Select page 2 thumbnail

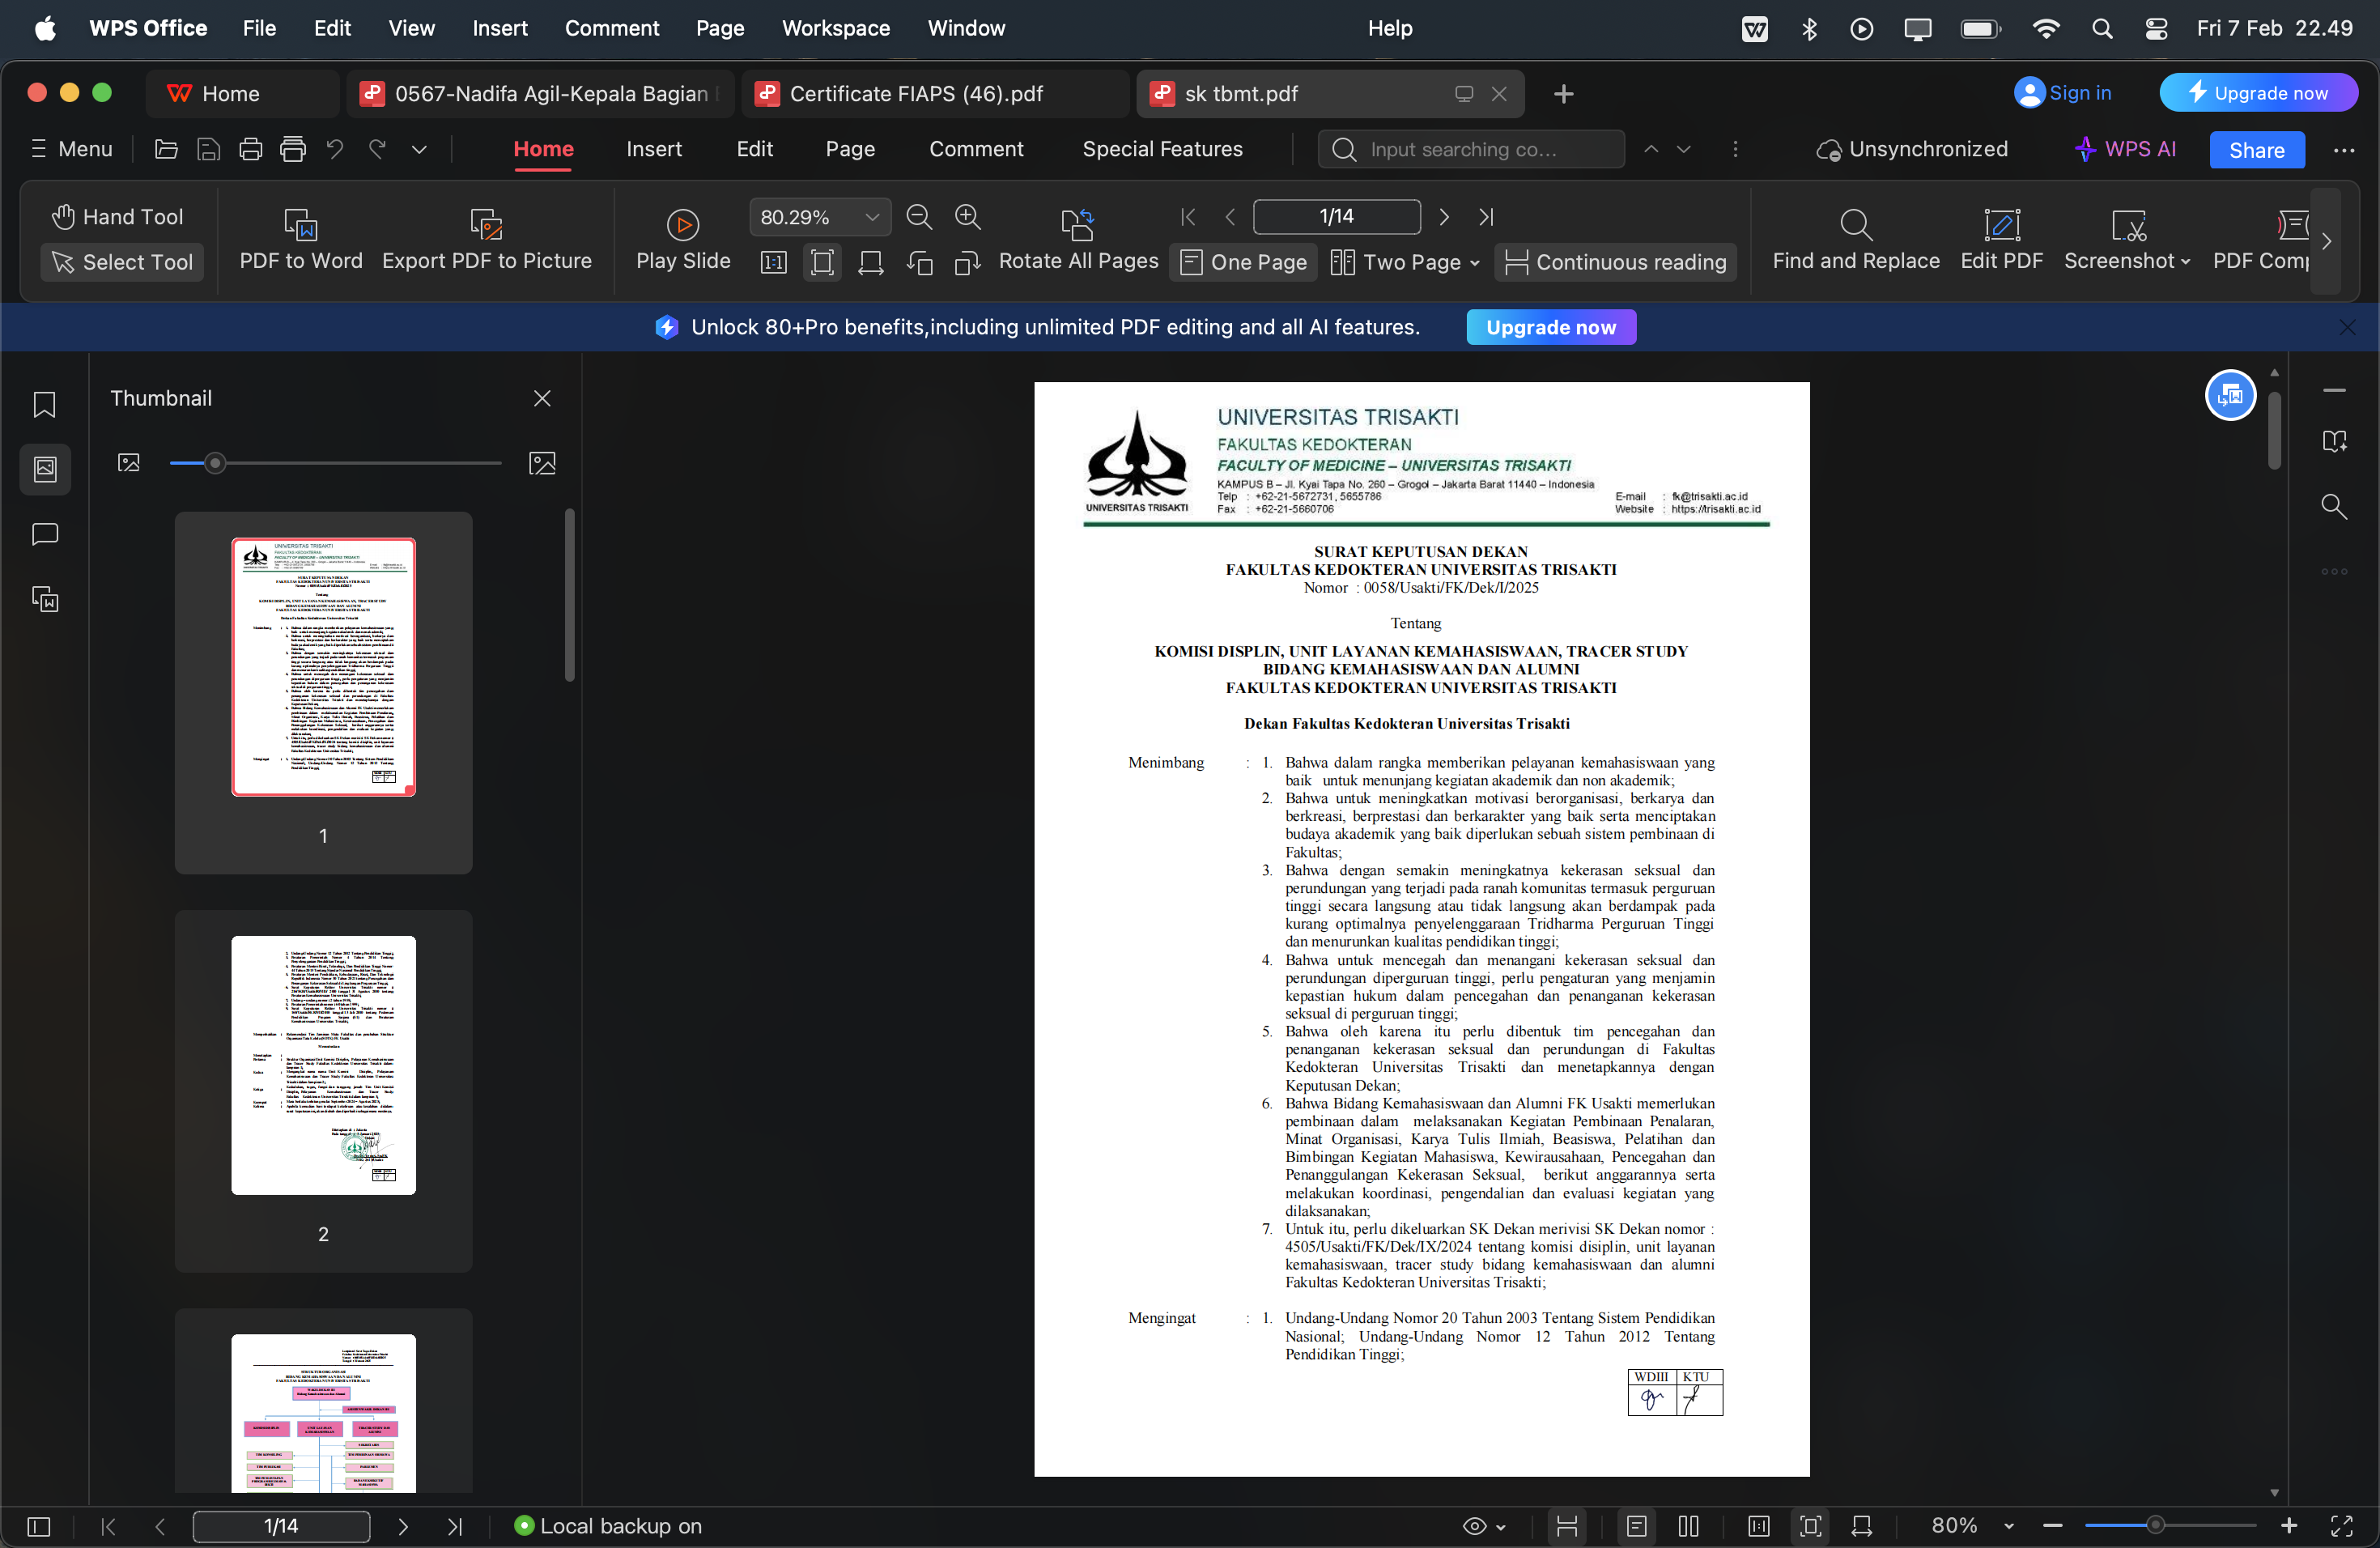coord(323,1065)
